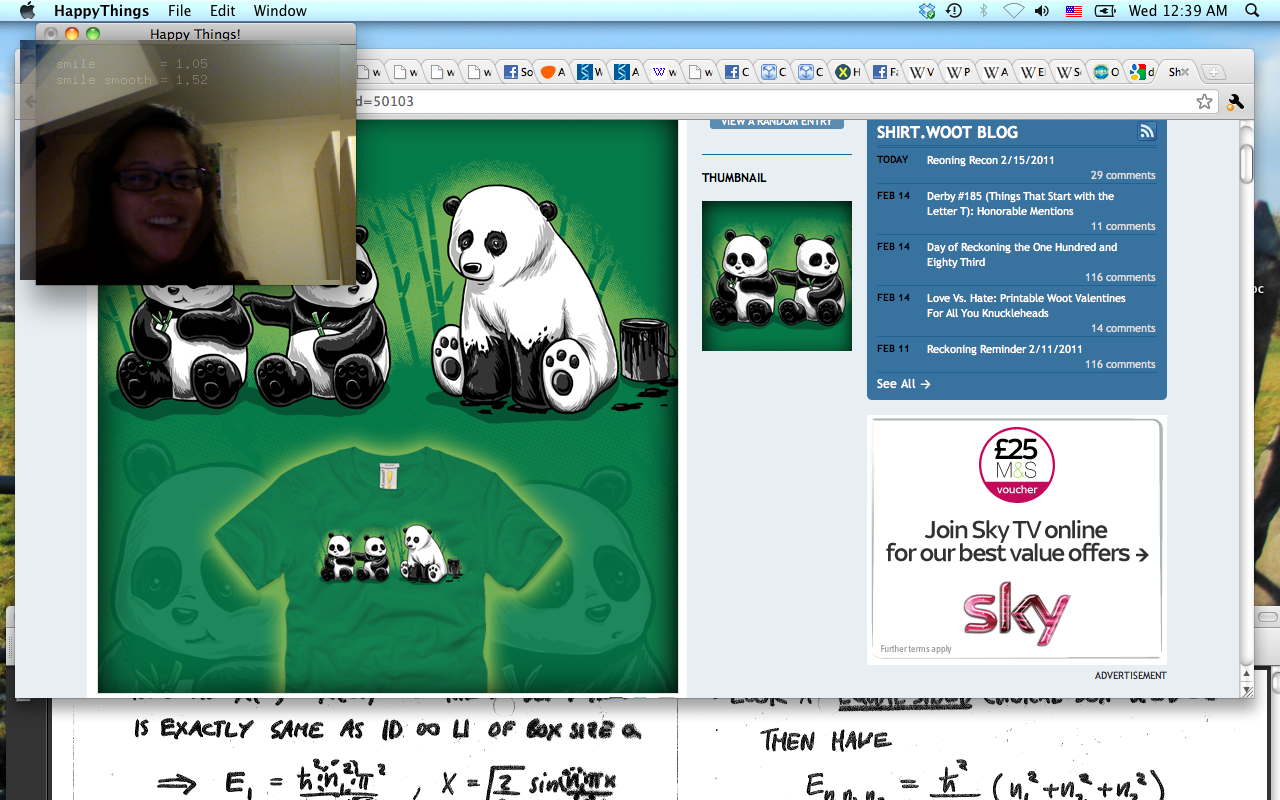Open the File menu
Image resolution: width=1280 pixels, height=800 pixels.
(179, 11)
